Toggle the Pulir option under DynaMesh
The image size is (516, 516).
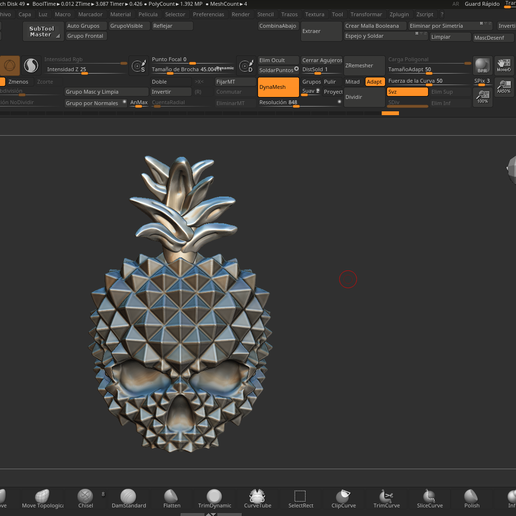(x=330, y=82)
